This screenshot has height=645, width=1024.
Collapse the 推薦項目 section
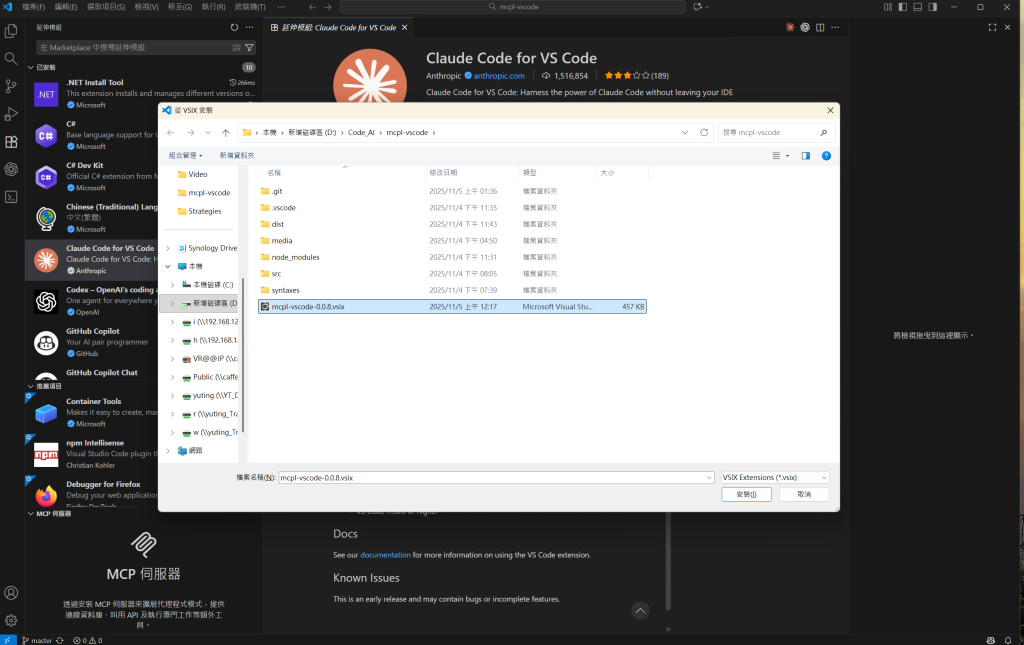(x=31, y=386)
